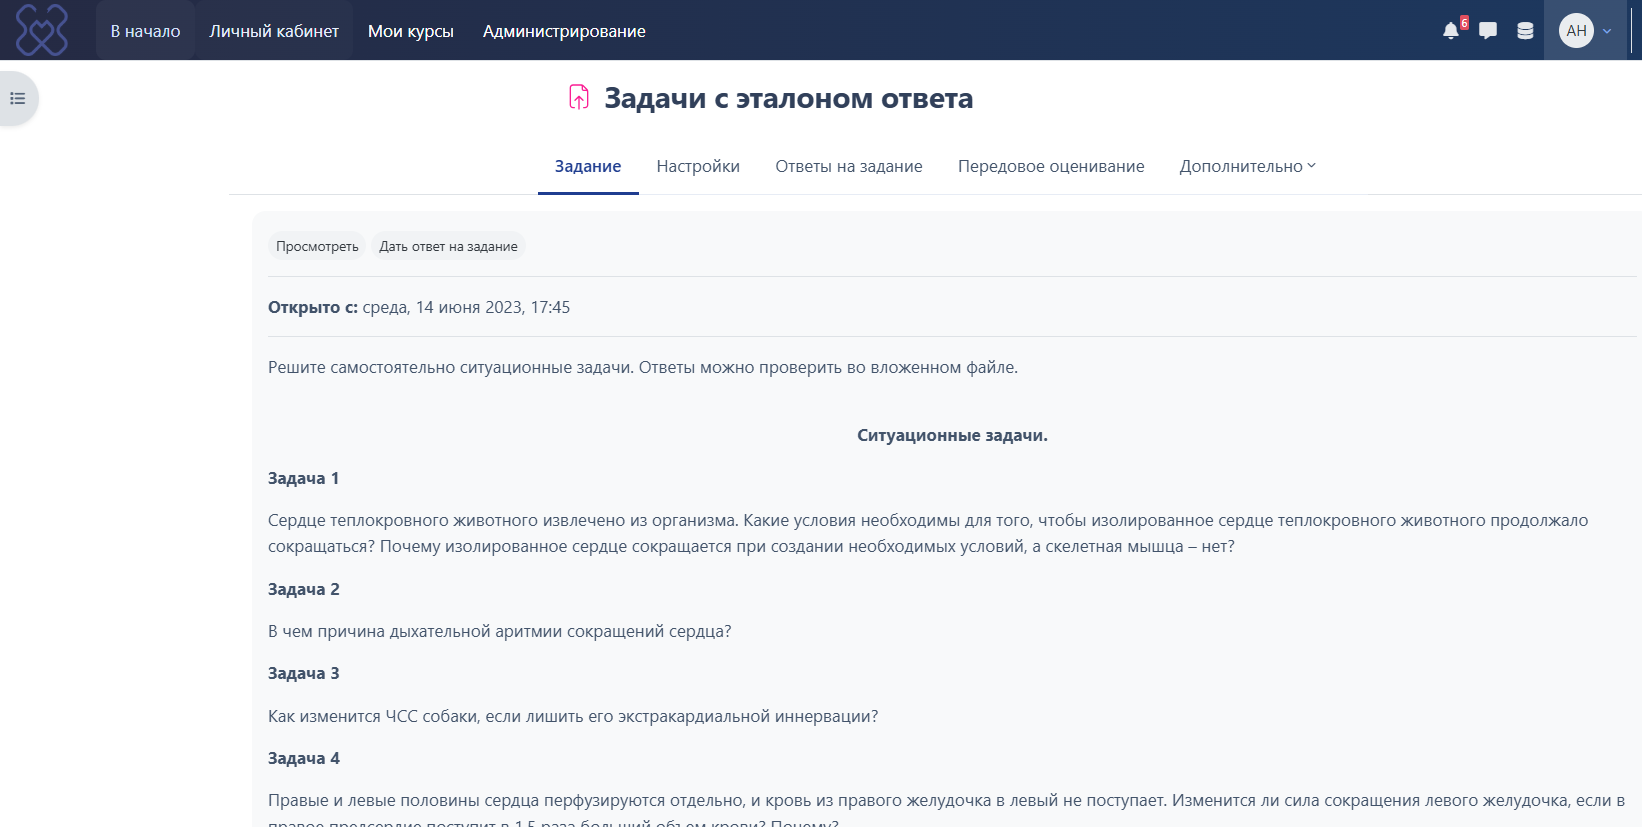Open the Передовое оценивание tab
This screenshot has width=1642, height=827.
pyautogui.click(x=1051, y=166)
